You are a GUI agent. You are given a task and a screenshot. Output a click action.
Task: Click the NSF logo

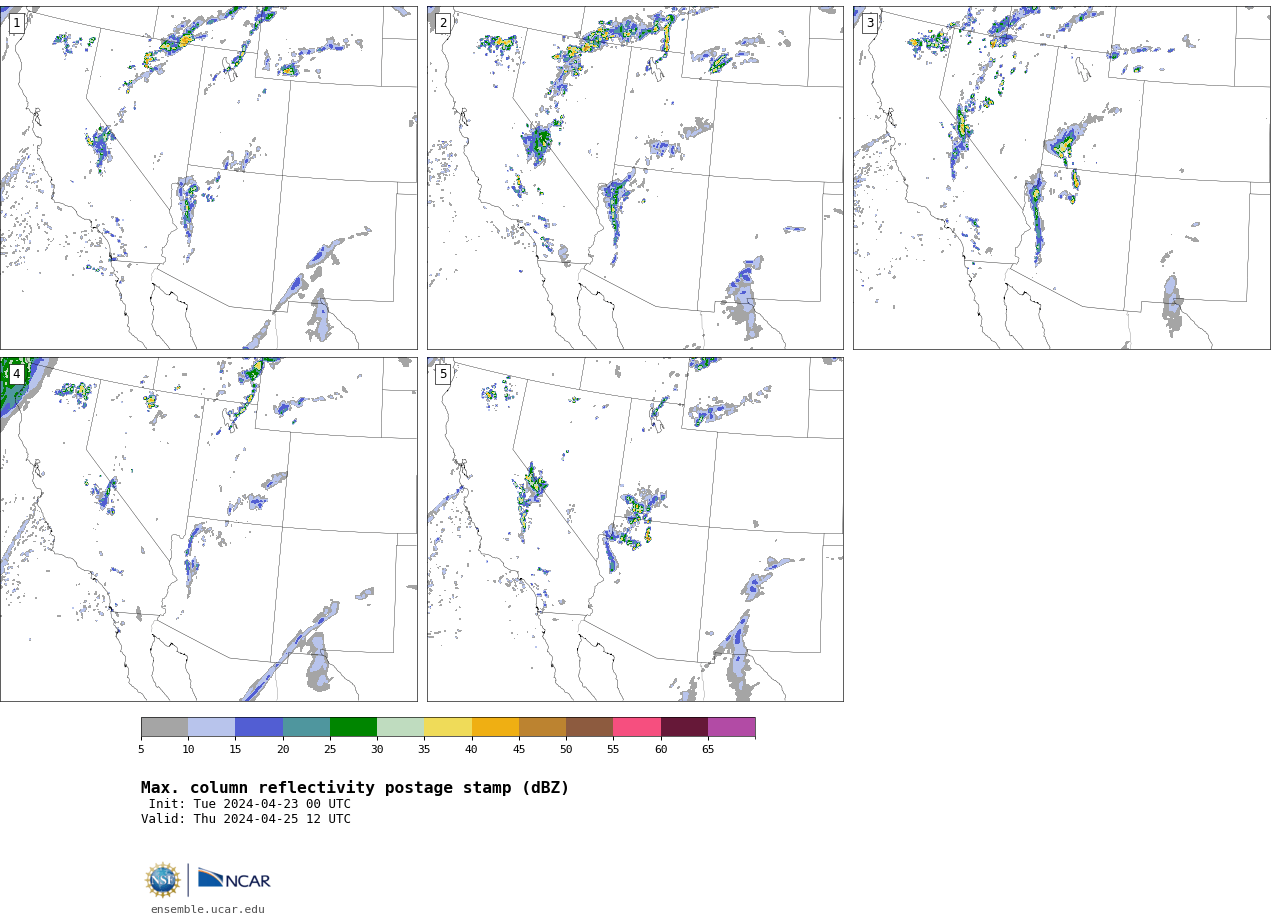162,880
